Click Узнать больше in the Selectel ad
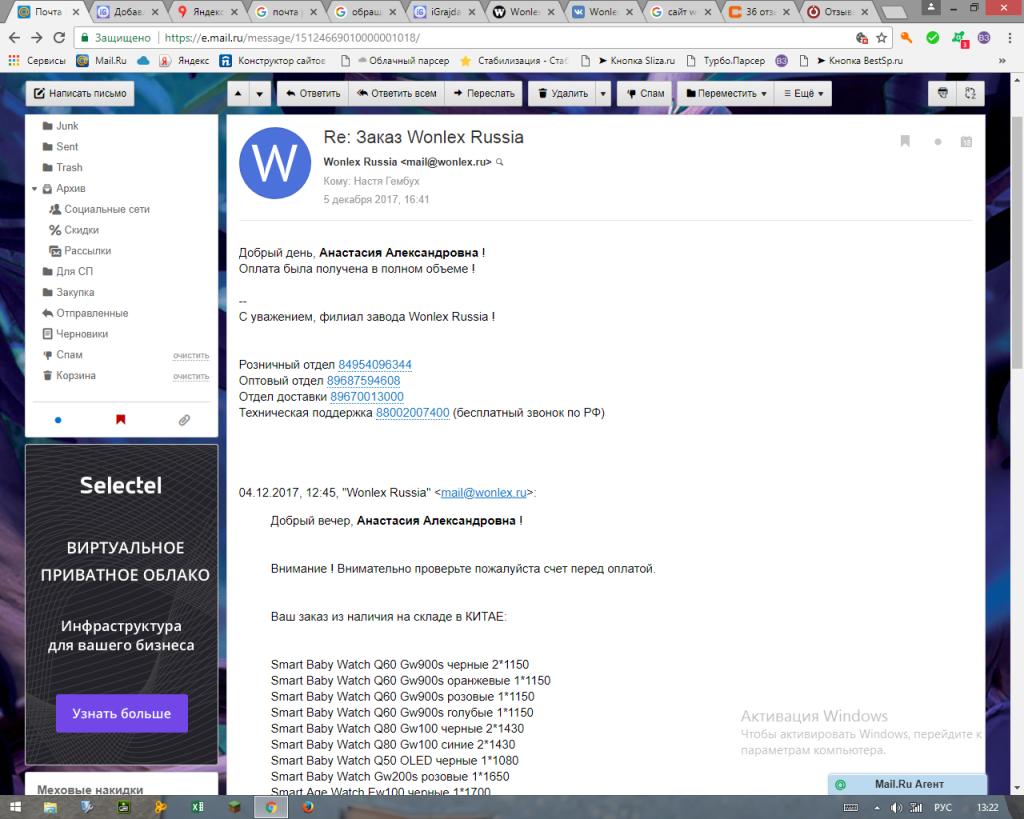This screenshot has height=819, width=1024. (121, 714)
